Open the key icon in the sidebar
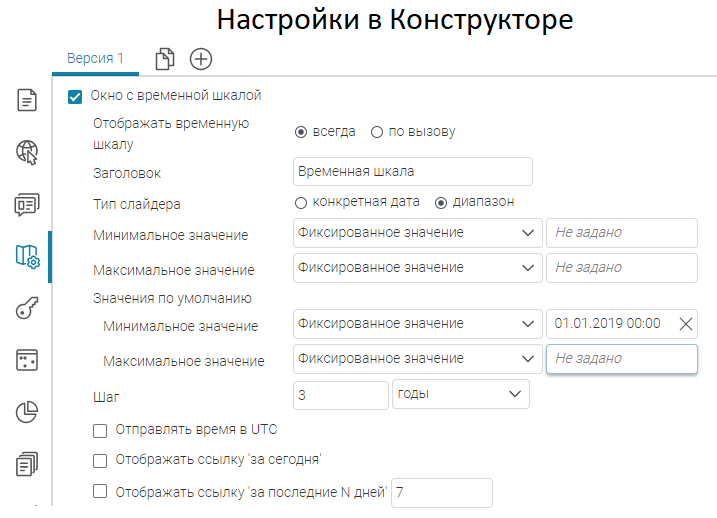Image resolution: width=717 pixels, height=518 pixels. pos(26,308)
